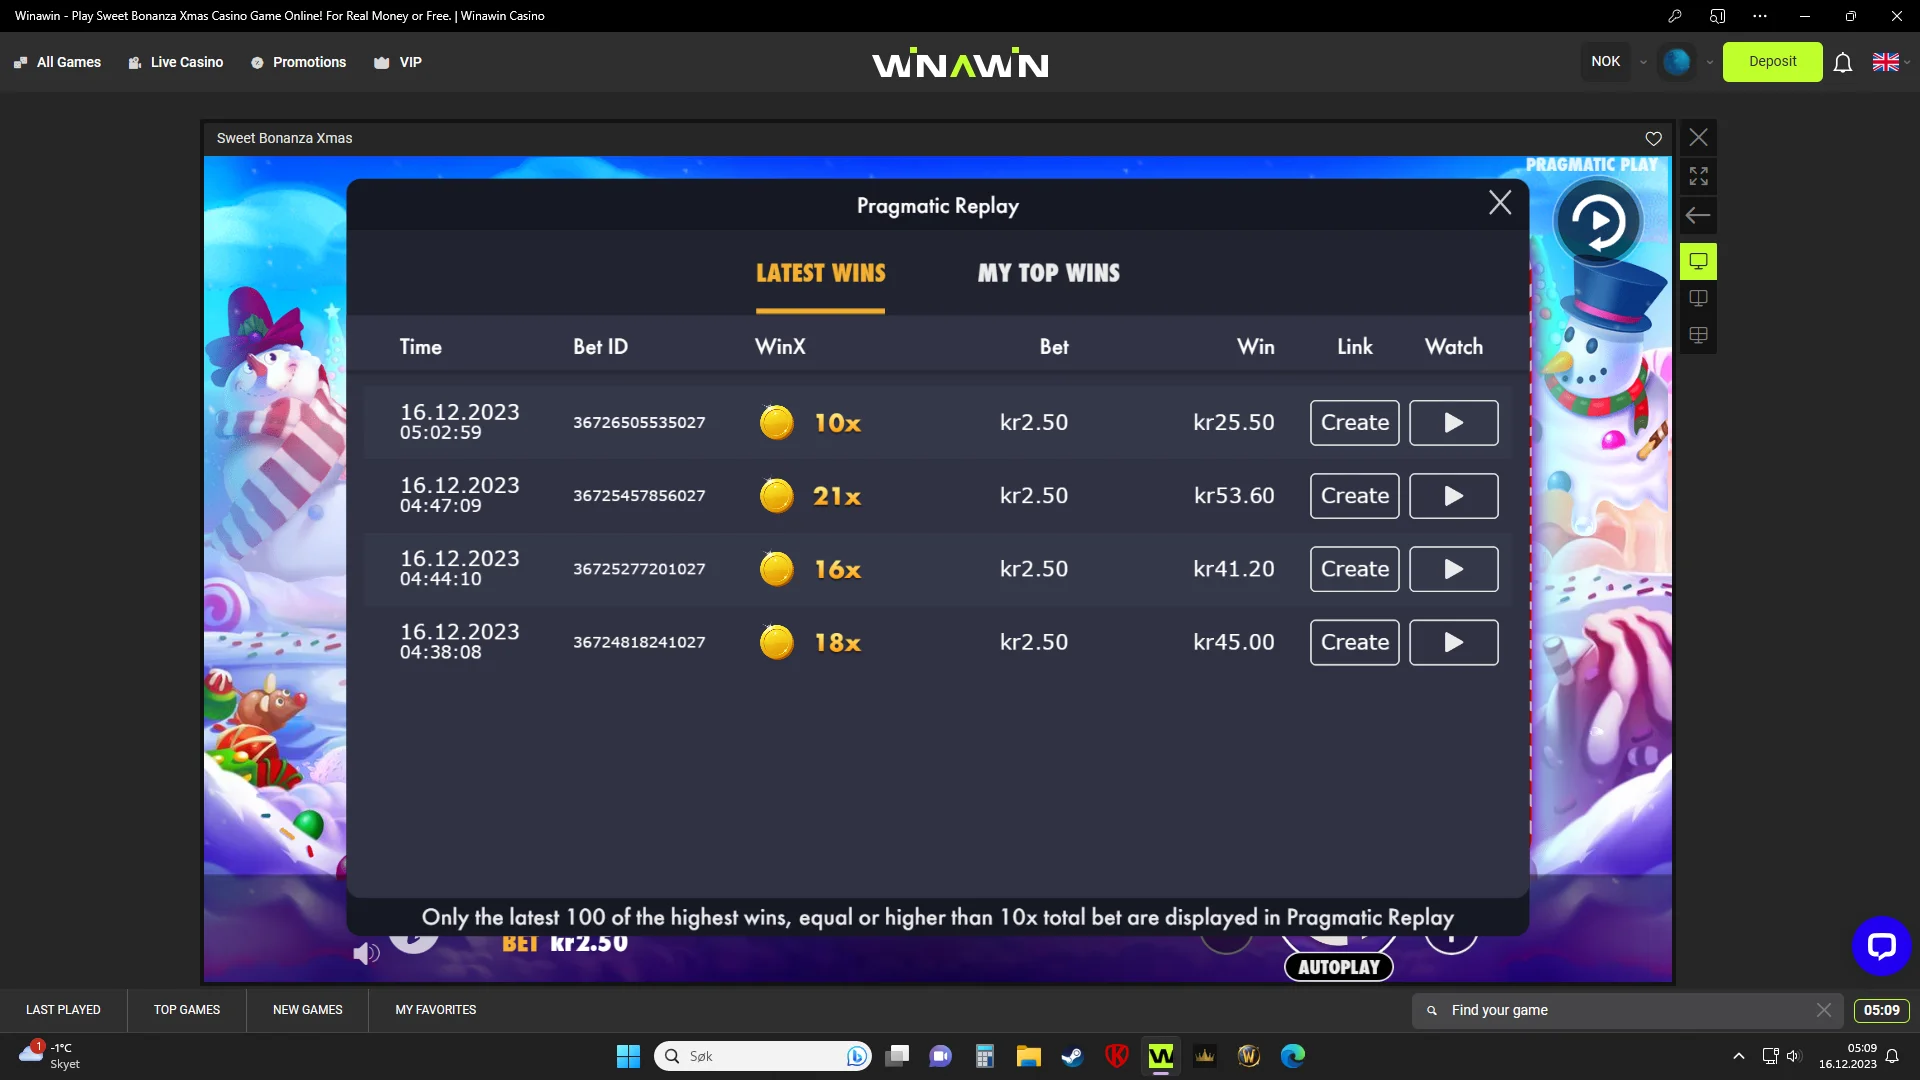Open the Pragmatic Replay round icon
The width and height of the screenshot is (1920, 1080).
coord(1598,222)
